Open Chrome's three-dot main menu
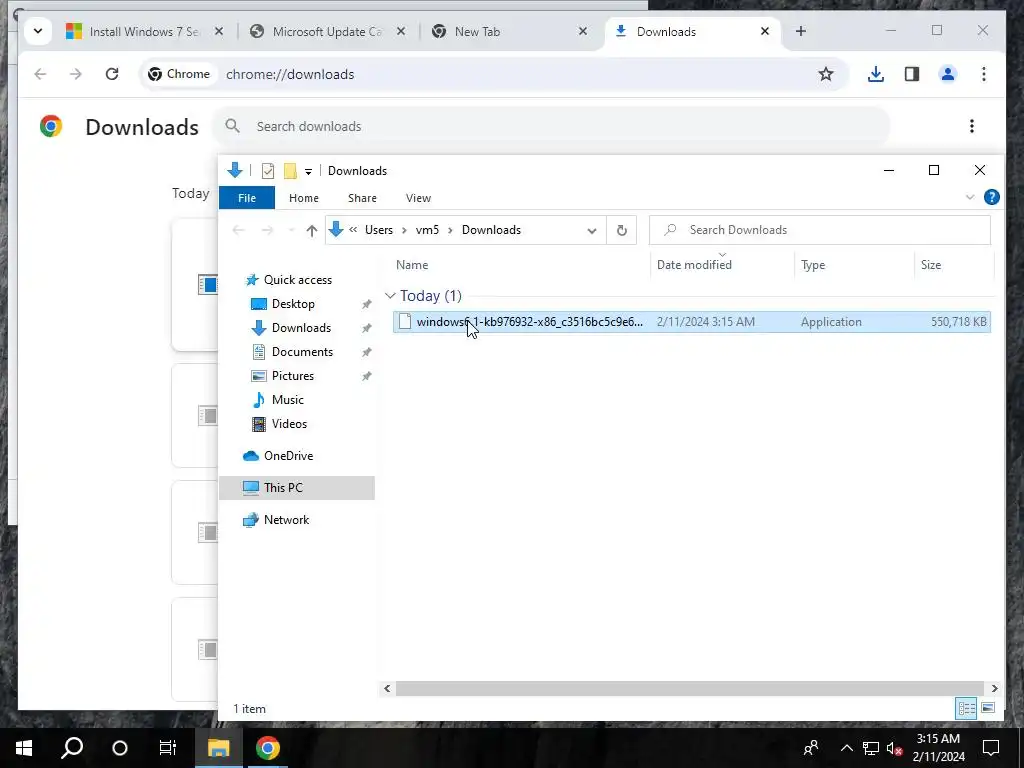Image resolution: width=1024 pixels, height=768 pixels. point(984,74)
